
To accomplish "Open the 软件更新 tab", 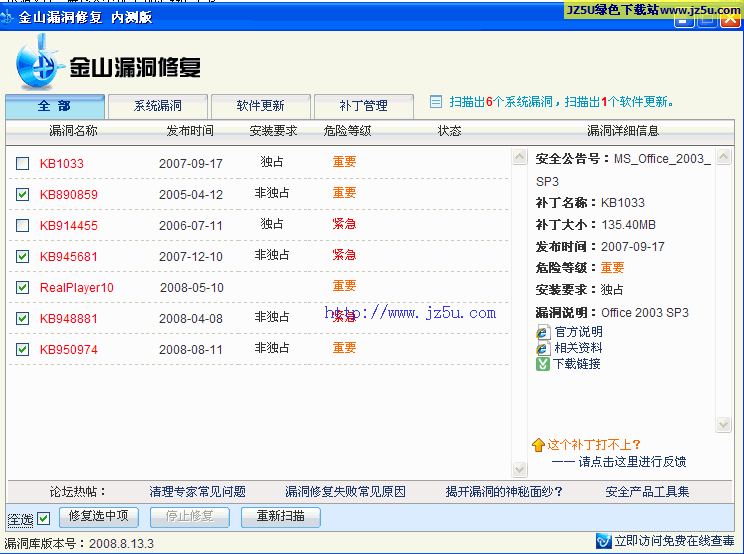I will [260, 106].
